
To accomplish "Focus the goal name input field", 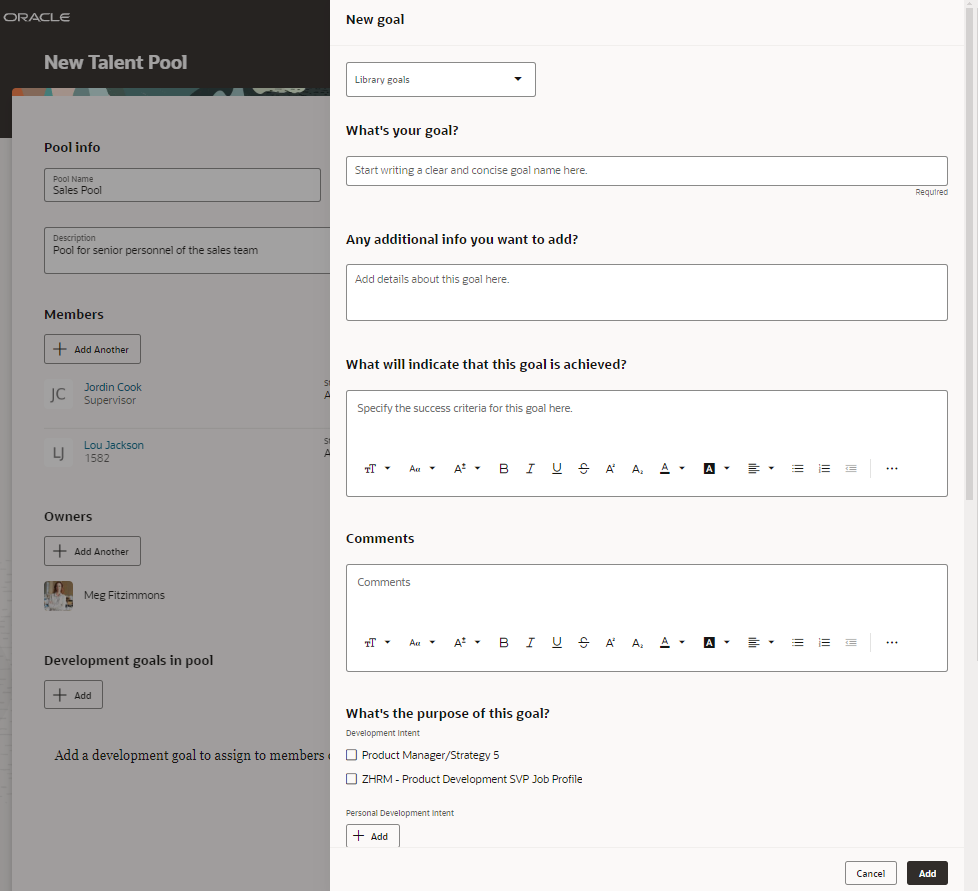I will [647, 171].
